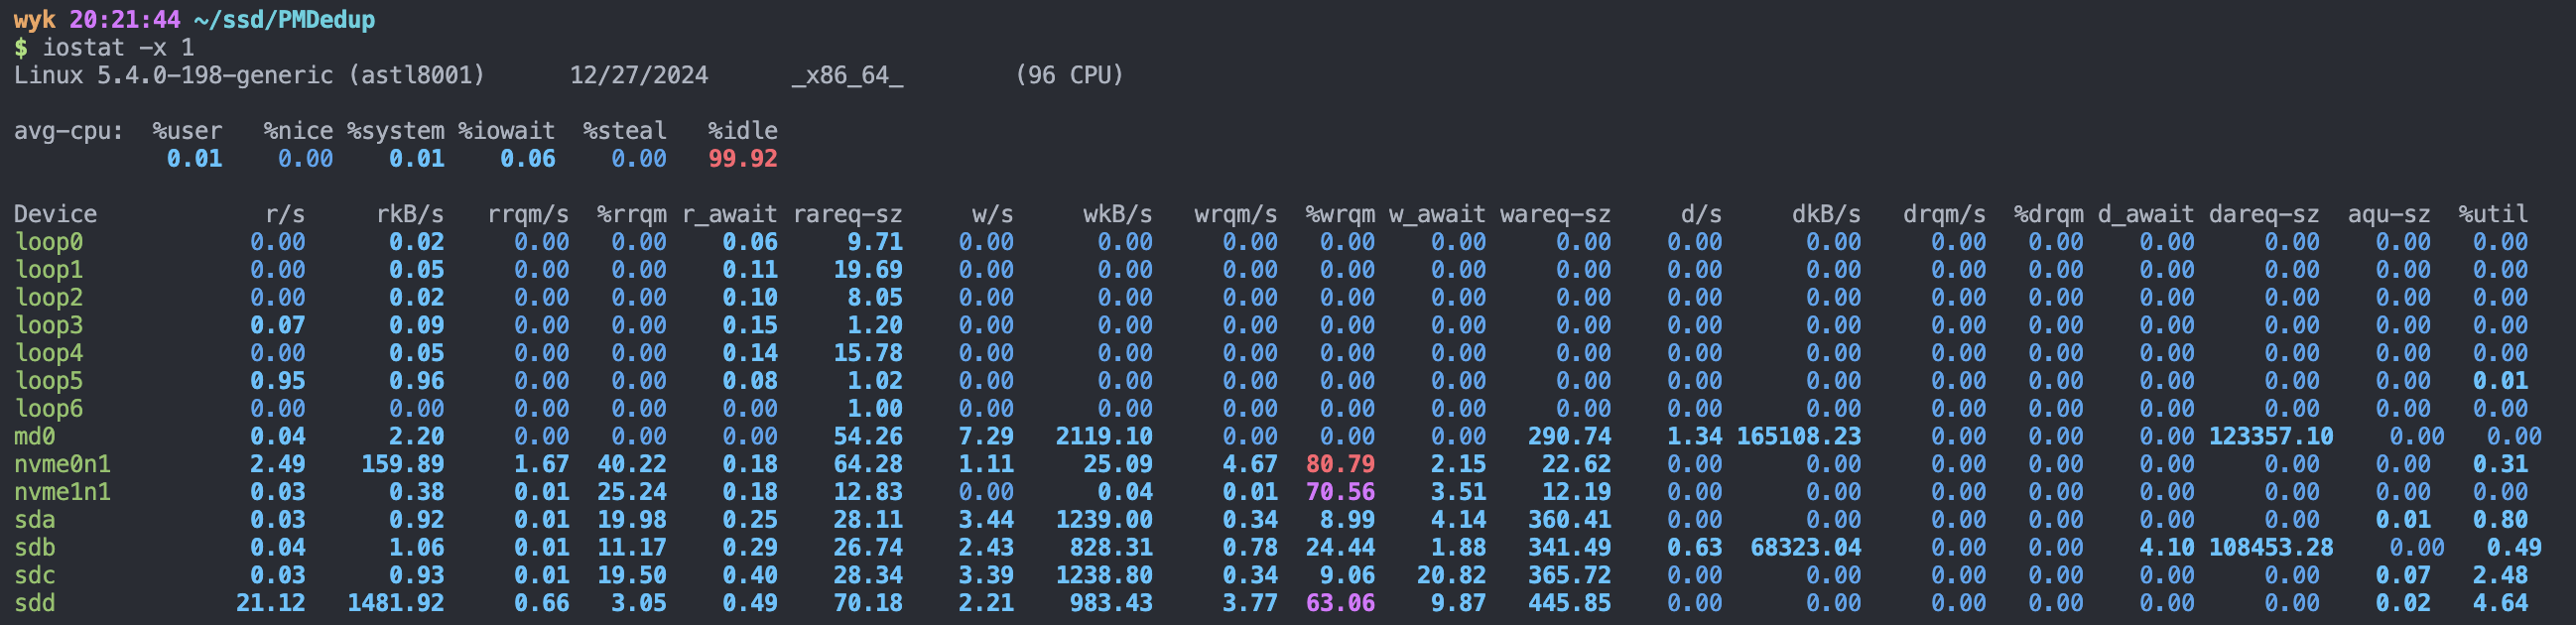Click the nvme1n1 device name
Screen dimensions: 2576x625
pos(62,492)
